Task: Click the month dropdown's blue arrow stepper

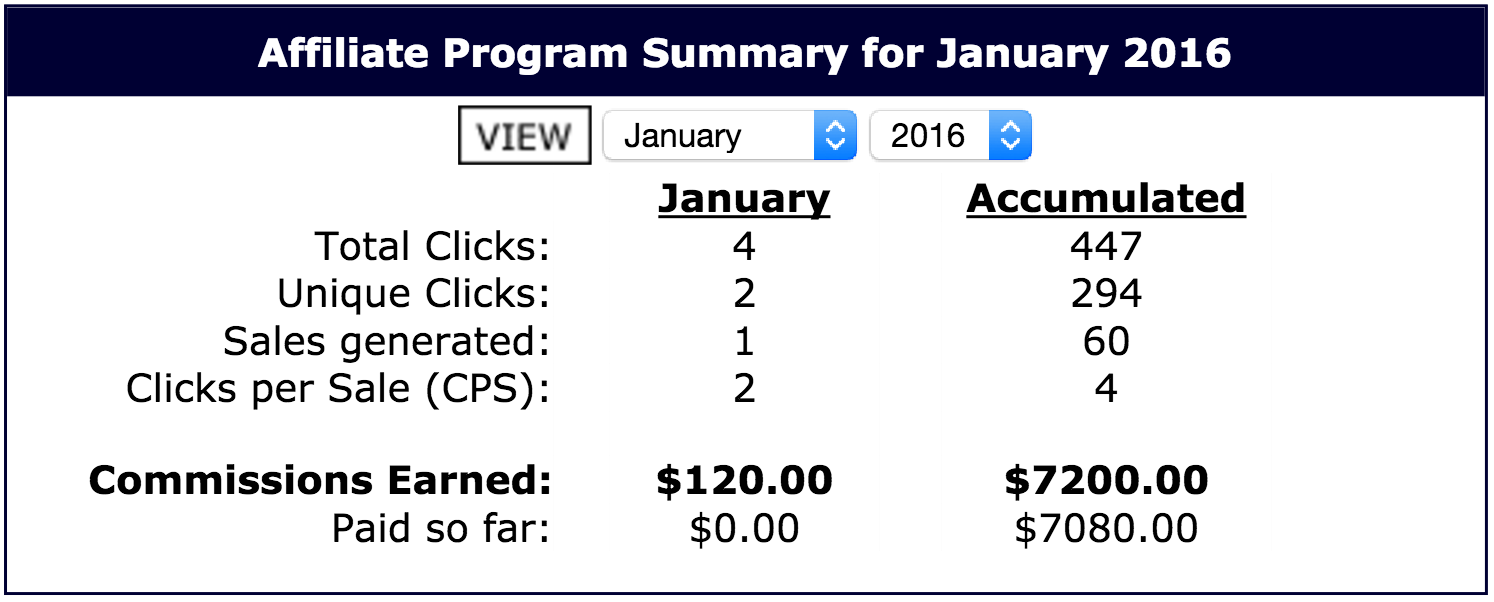Action: pos(835,135)
